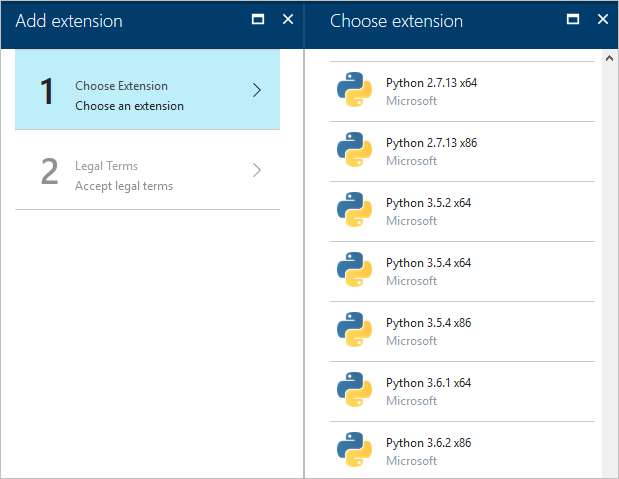The height and width of the screenshot is (479, 619).
Task: Click the Python 2.7.13 x64 logo icon
Action: [x=355, y=91]
